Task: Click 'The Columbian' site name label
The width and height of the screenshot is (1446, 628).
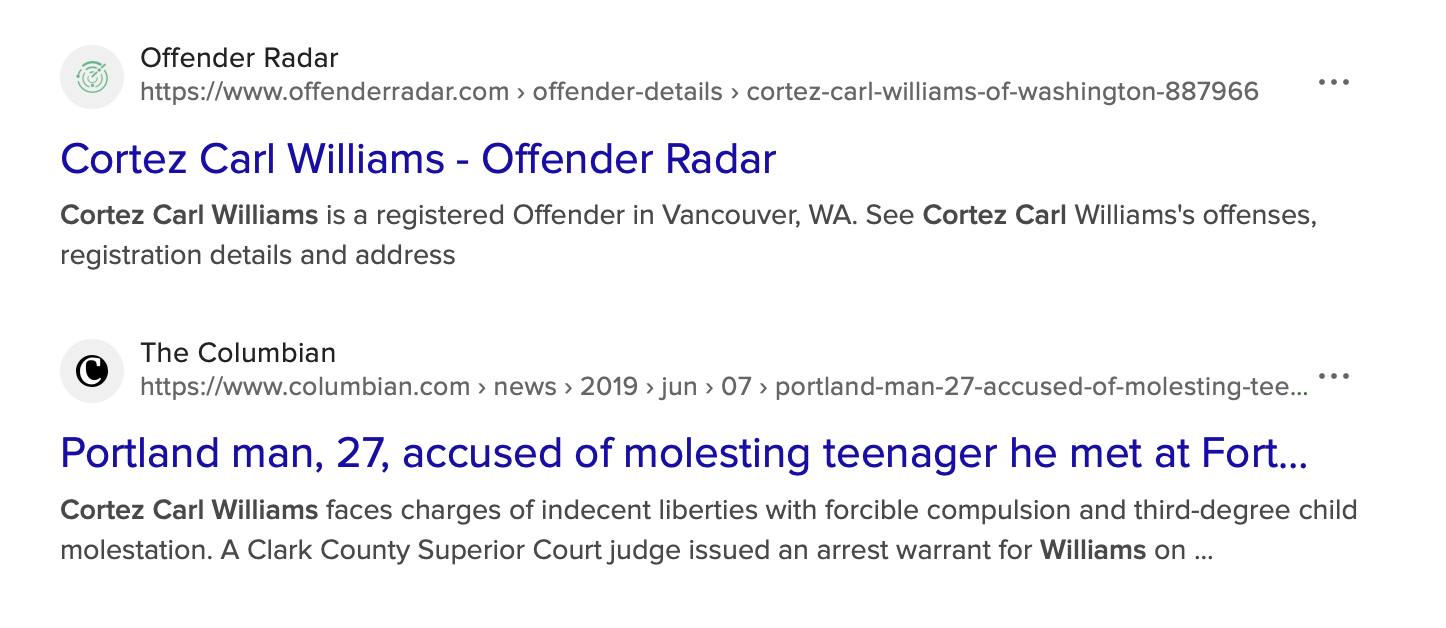Action: pos(238,353)
